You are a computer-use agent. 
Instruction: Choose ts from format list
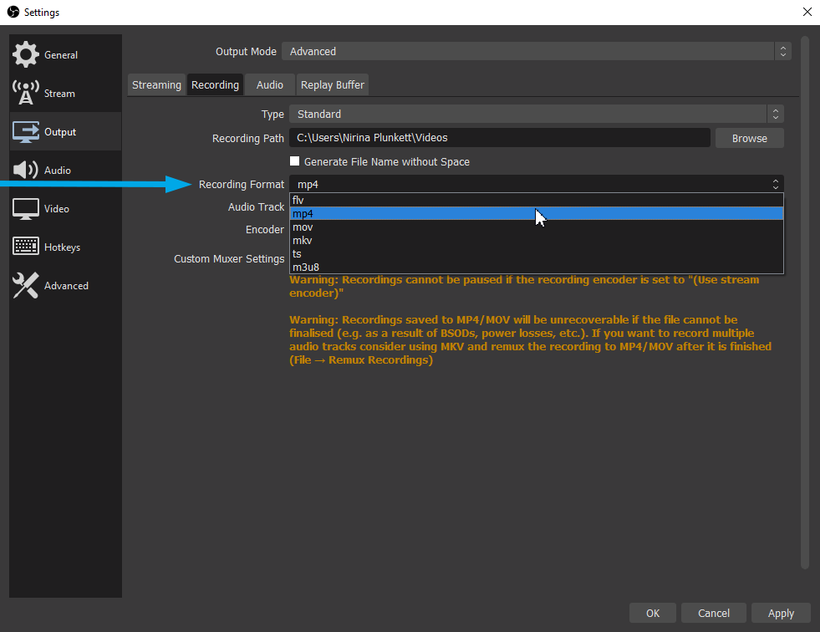[536, 254]
